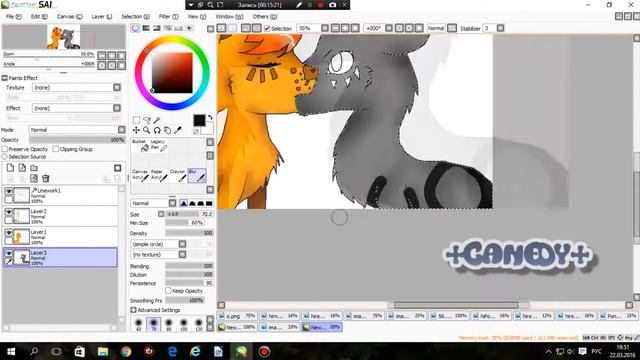Click the navigator thumbnail preview
Screen dimensions: 640x360
[x=64, y=37]
